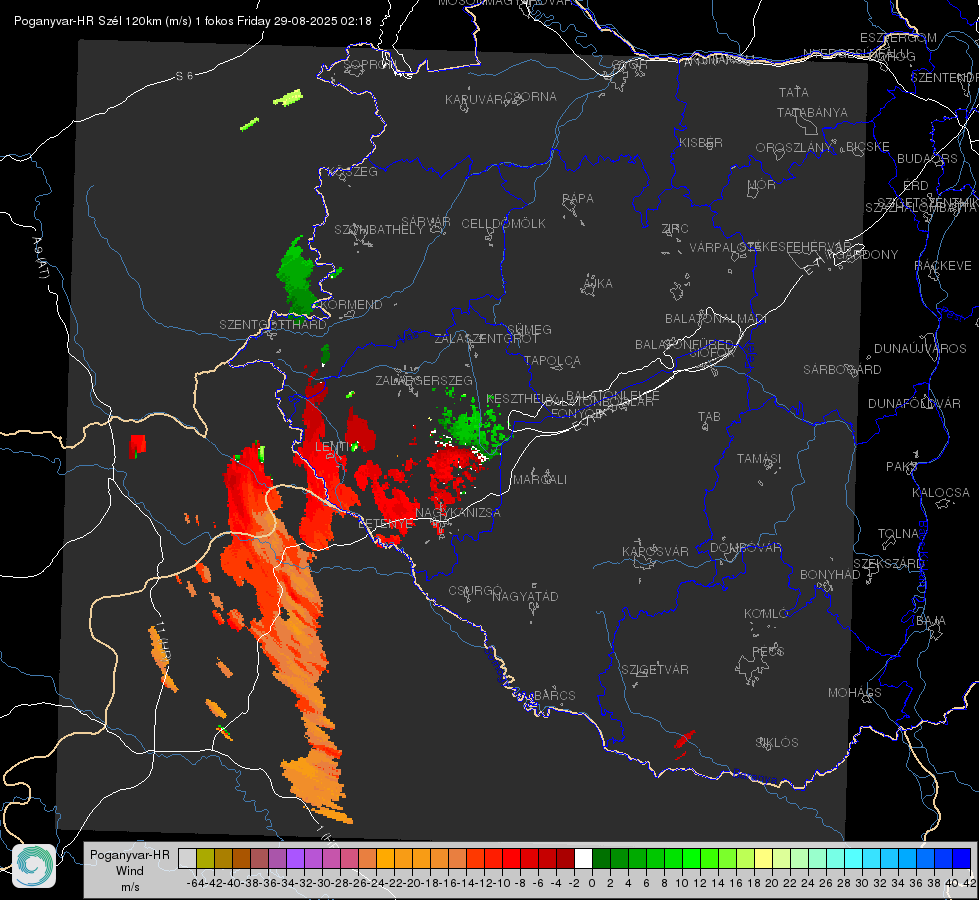This screenshot has width=979, height=900.
Task: Click the NAGYATÁD label
Action: pos(525,596)
